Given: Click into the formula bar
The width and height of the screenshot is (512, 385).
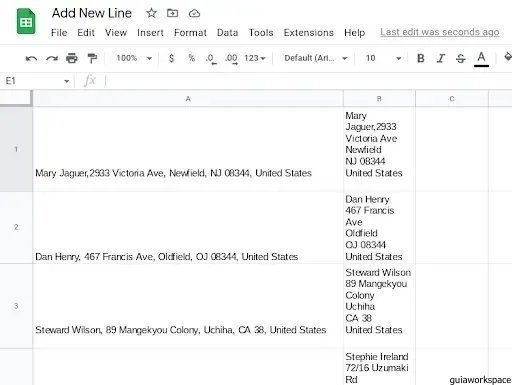Looking at the screenshot, I should [308, 81].
